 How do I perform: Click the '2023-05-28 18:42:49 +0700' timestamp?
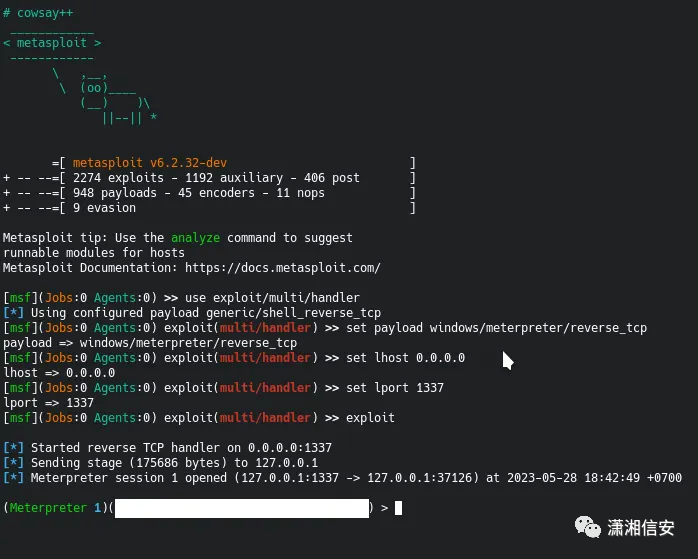click(x=594, y=478)
